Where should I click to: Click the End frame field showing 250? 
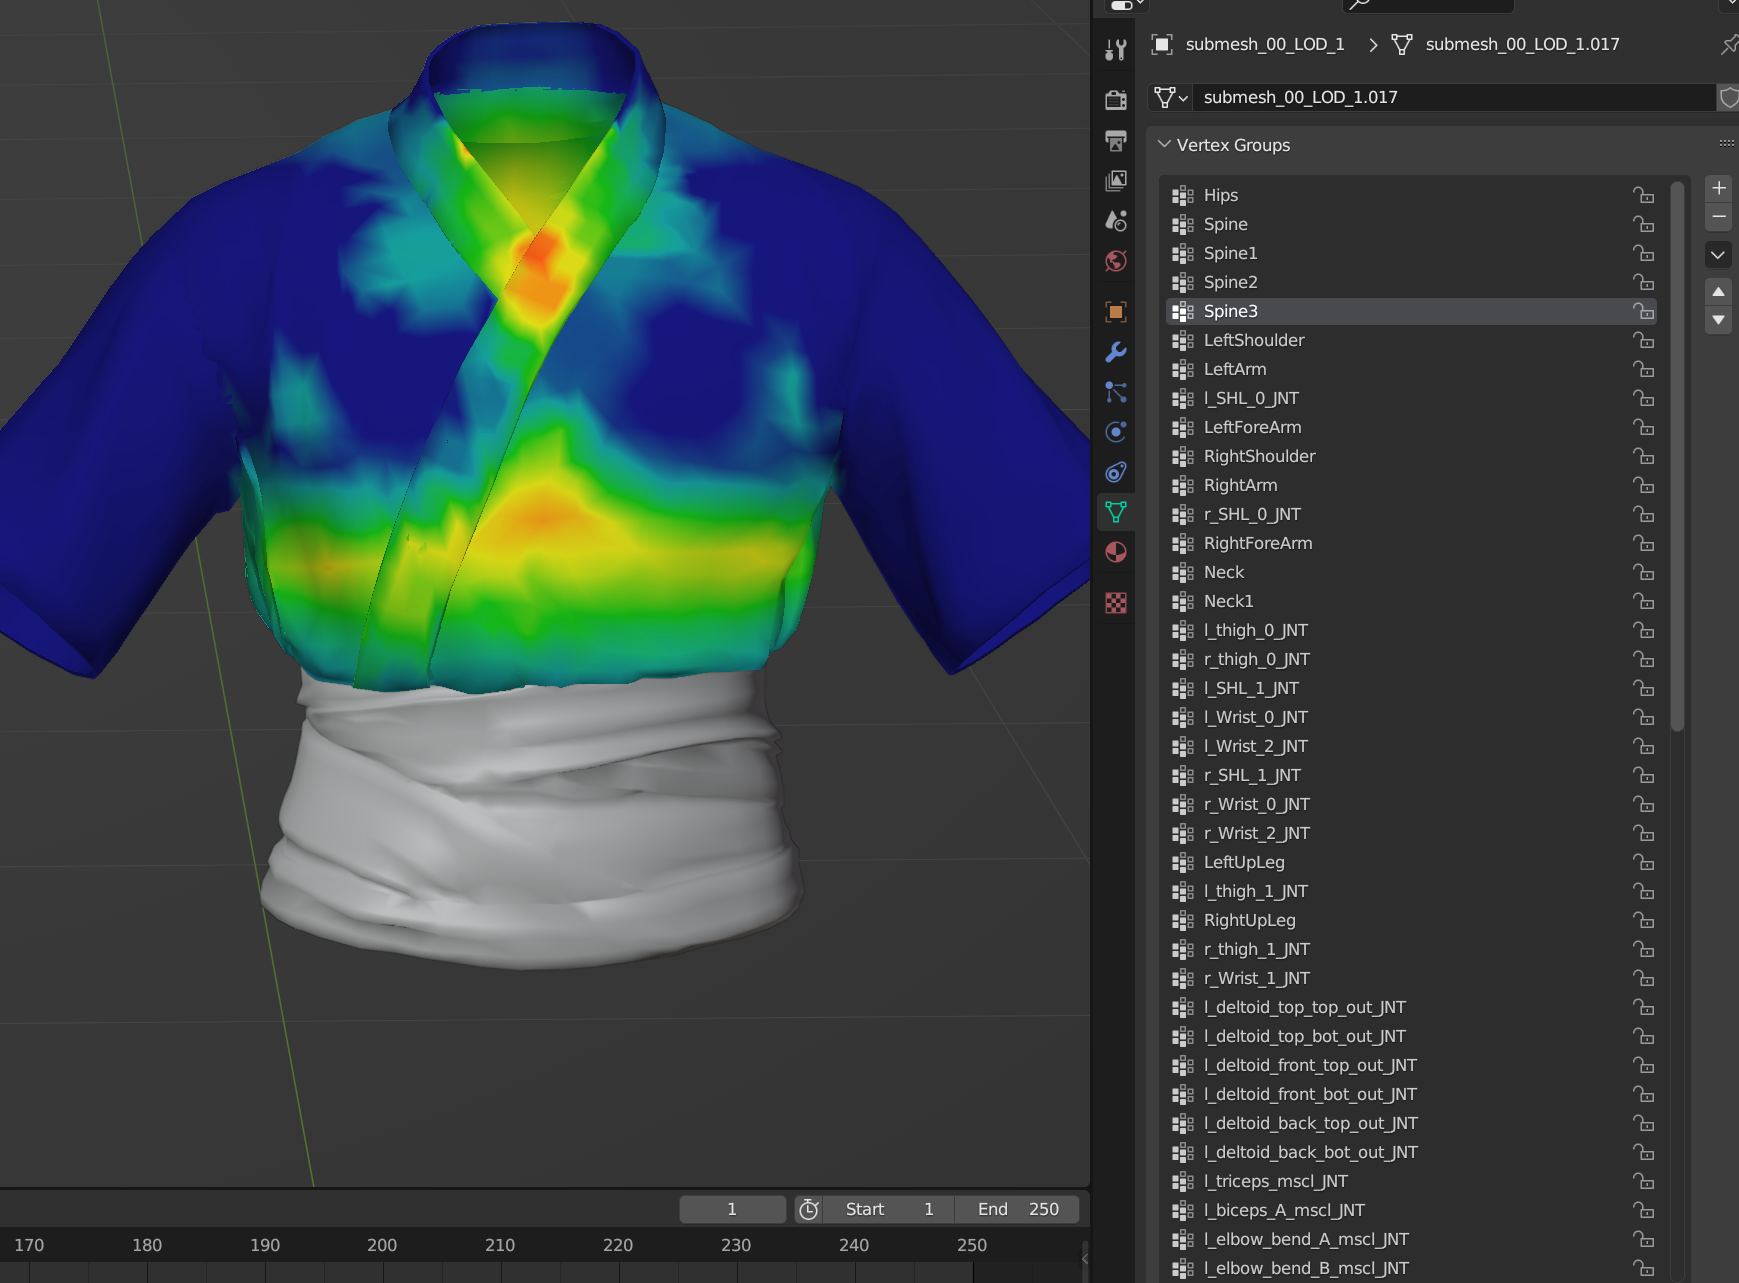pos(1017,1209)
